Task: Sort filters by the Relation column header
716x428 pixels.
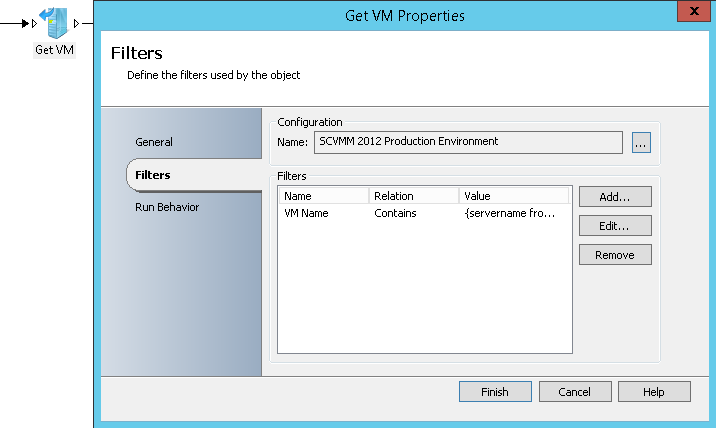Action: pyautogui.click(x=414, y=196)
